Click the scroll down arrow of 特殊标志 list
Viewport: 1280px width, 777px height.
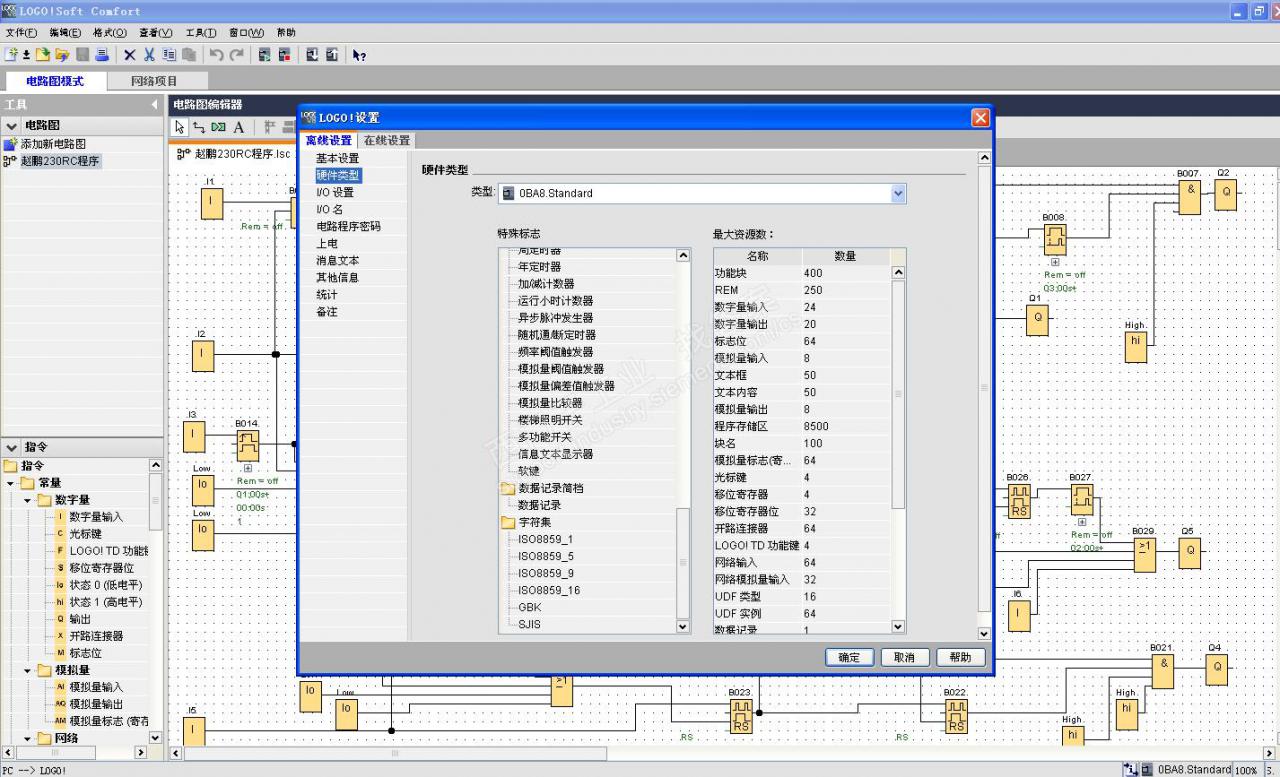click(683, 626)
